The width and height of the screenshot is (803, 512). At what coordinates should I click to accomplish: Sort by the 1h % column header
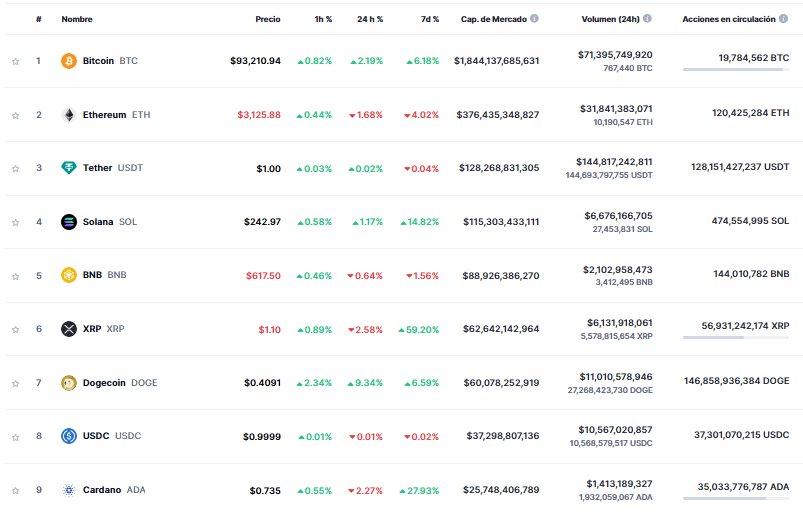click(323, 19)
